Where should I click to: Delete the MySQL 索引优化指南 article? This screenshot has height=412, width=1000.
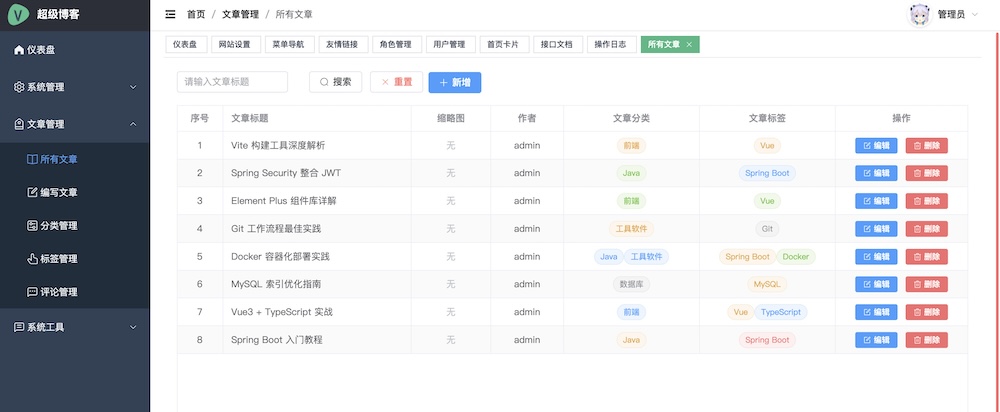(926, 284)
